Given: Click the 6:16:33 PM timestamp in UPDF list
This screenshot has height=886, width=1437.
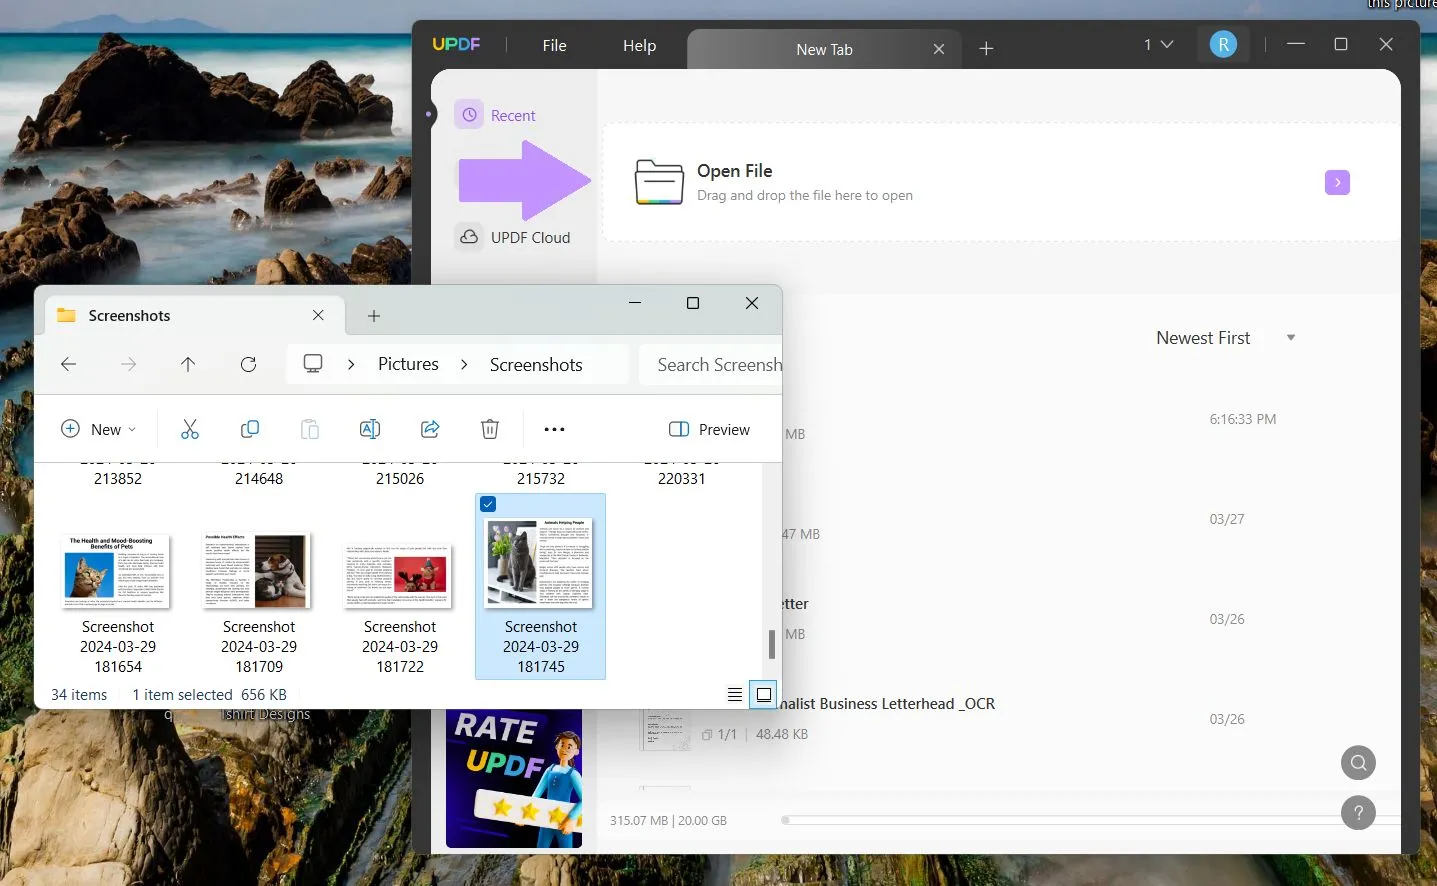Looking at the screenshot, I should pos(1243,419).
